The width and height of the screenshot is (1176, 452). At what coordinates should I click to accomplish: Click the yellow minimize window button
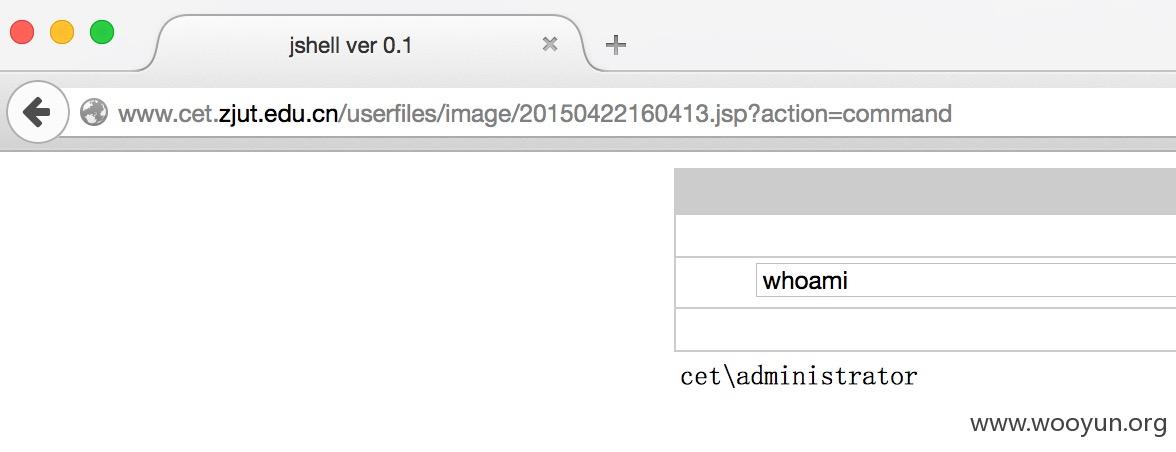(x=62, y=32)
